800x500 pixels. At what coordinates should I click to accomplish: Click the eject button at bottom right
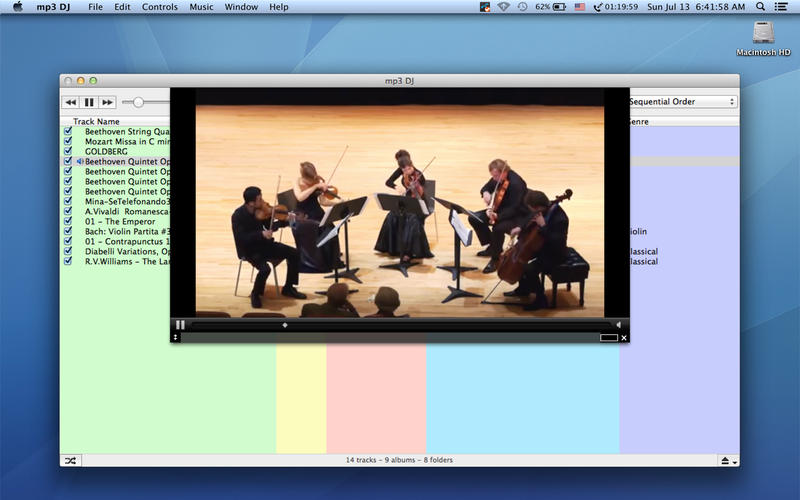[725, 461]
